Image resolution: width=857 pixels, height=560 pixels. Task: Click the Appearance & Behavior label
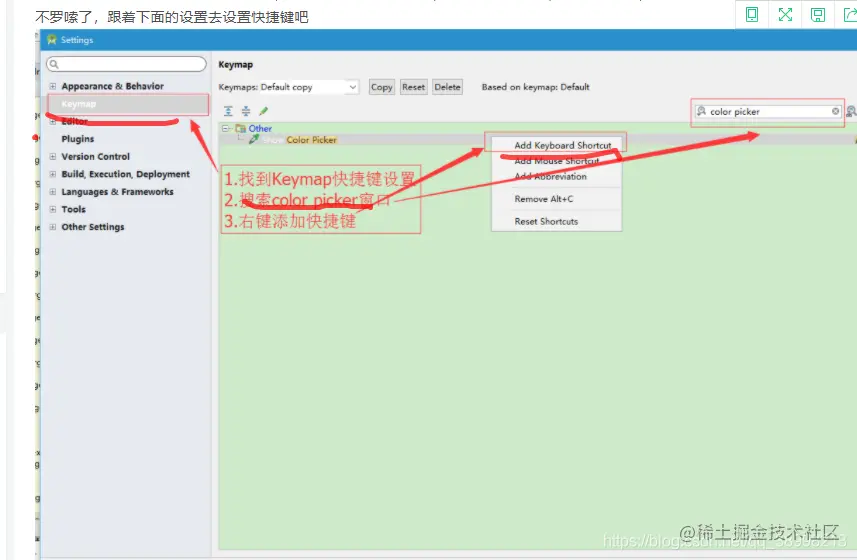pyautogui.click(x=113, y=86)
